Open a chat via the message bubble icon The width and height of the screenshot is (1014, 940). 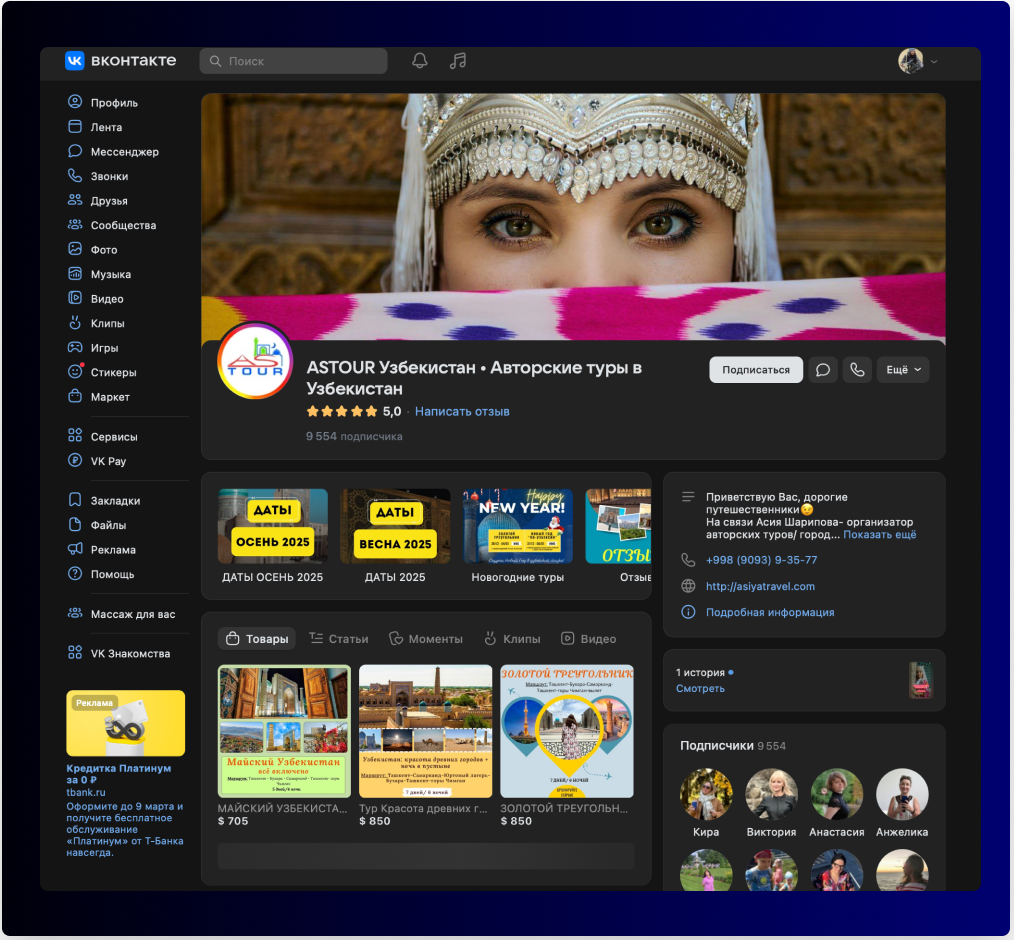(x=822, y=369)
